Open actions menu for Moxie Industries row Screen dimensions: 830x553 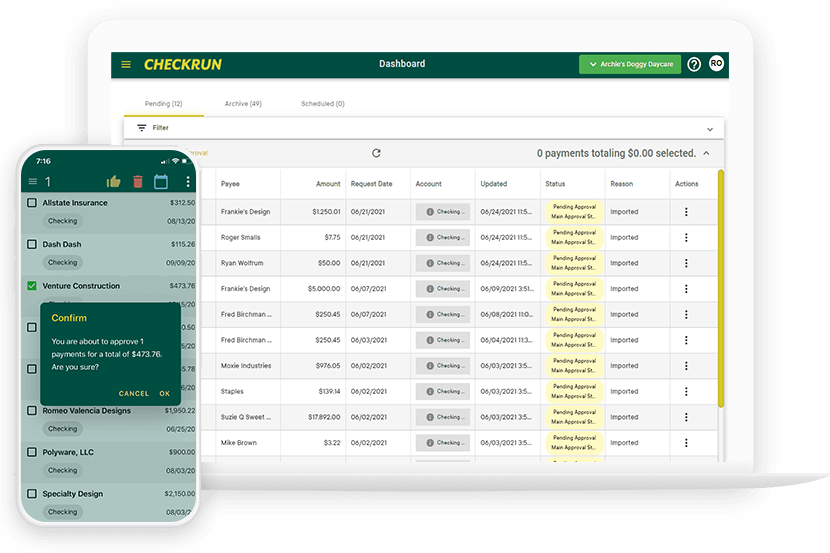coord(686,366)
